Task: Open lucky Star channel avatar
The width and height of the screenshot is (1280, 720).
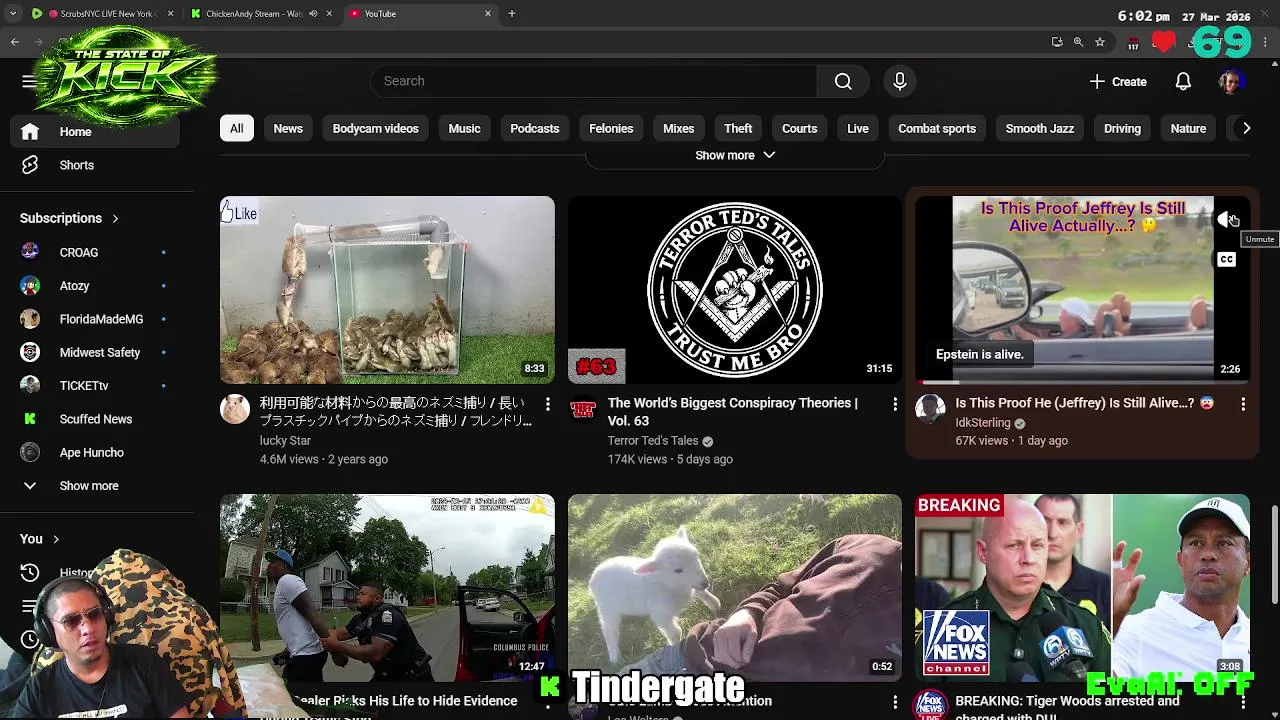Action: point(235,409)
